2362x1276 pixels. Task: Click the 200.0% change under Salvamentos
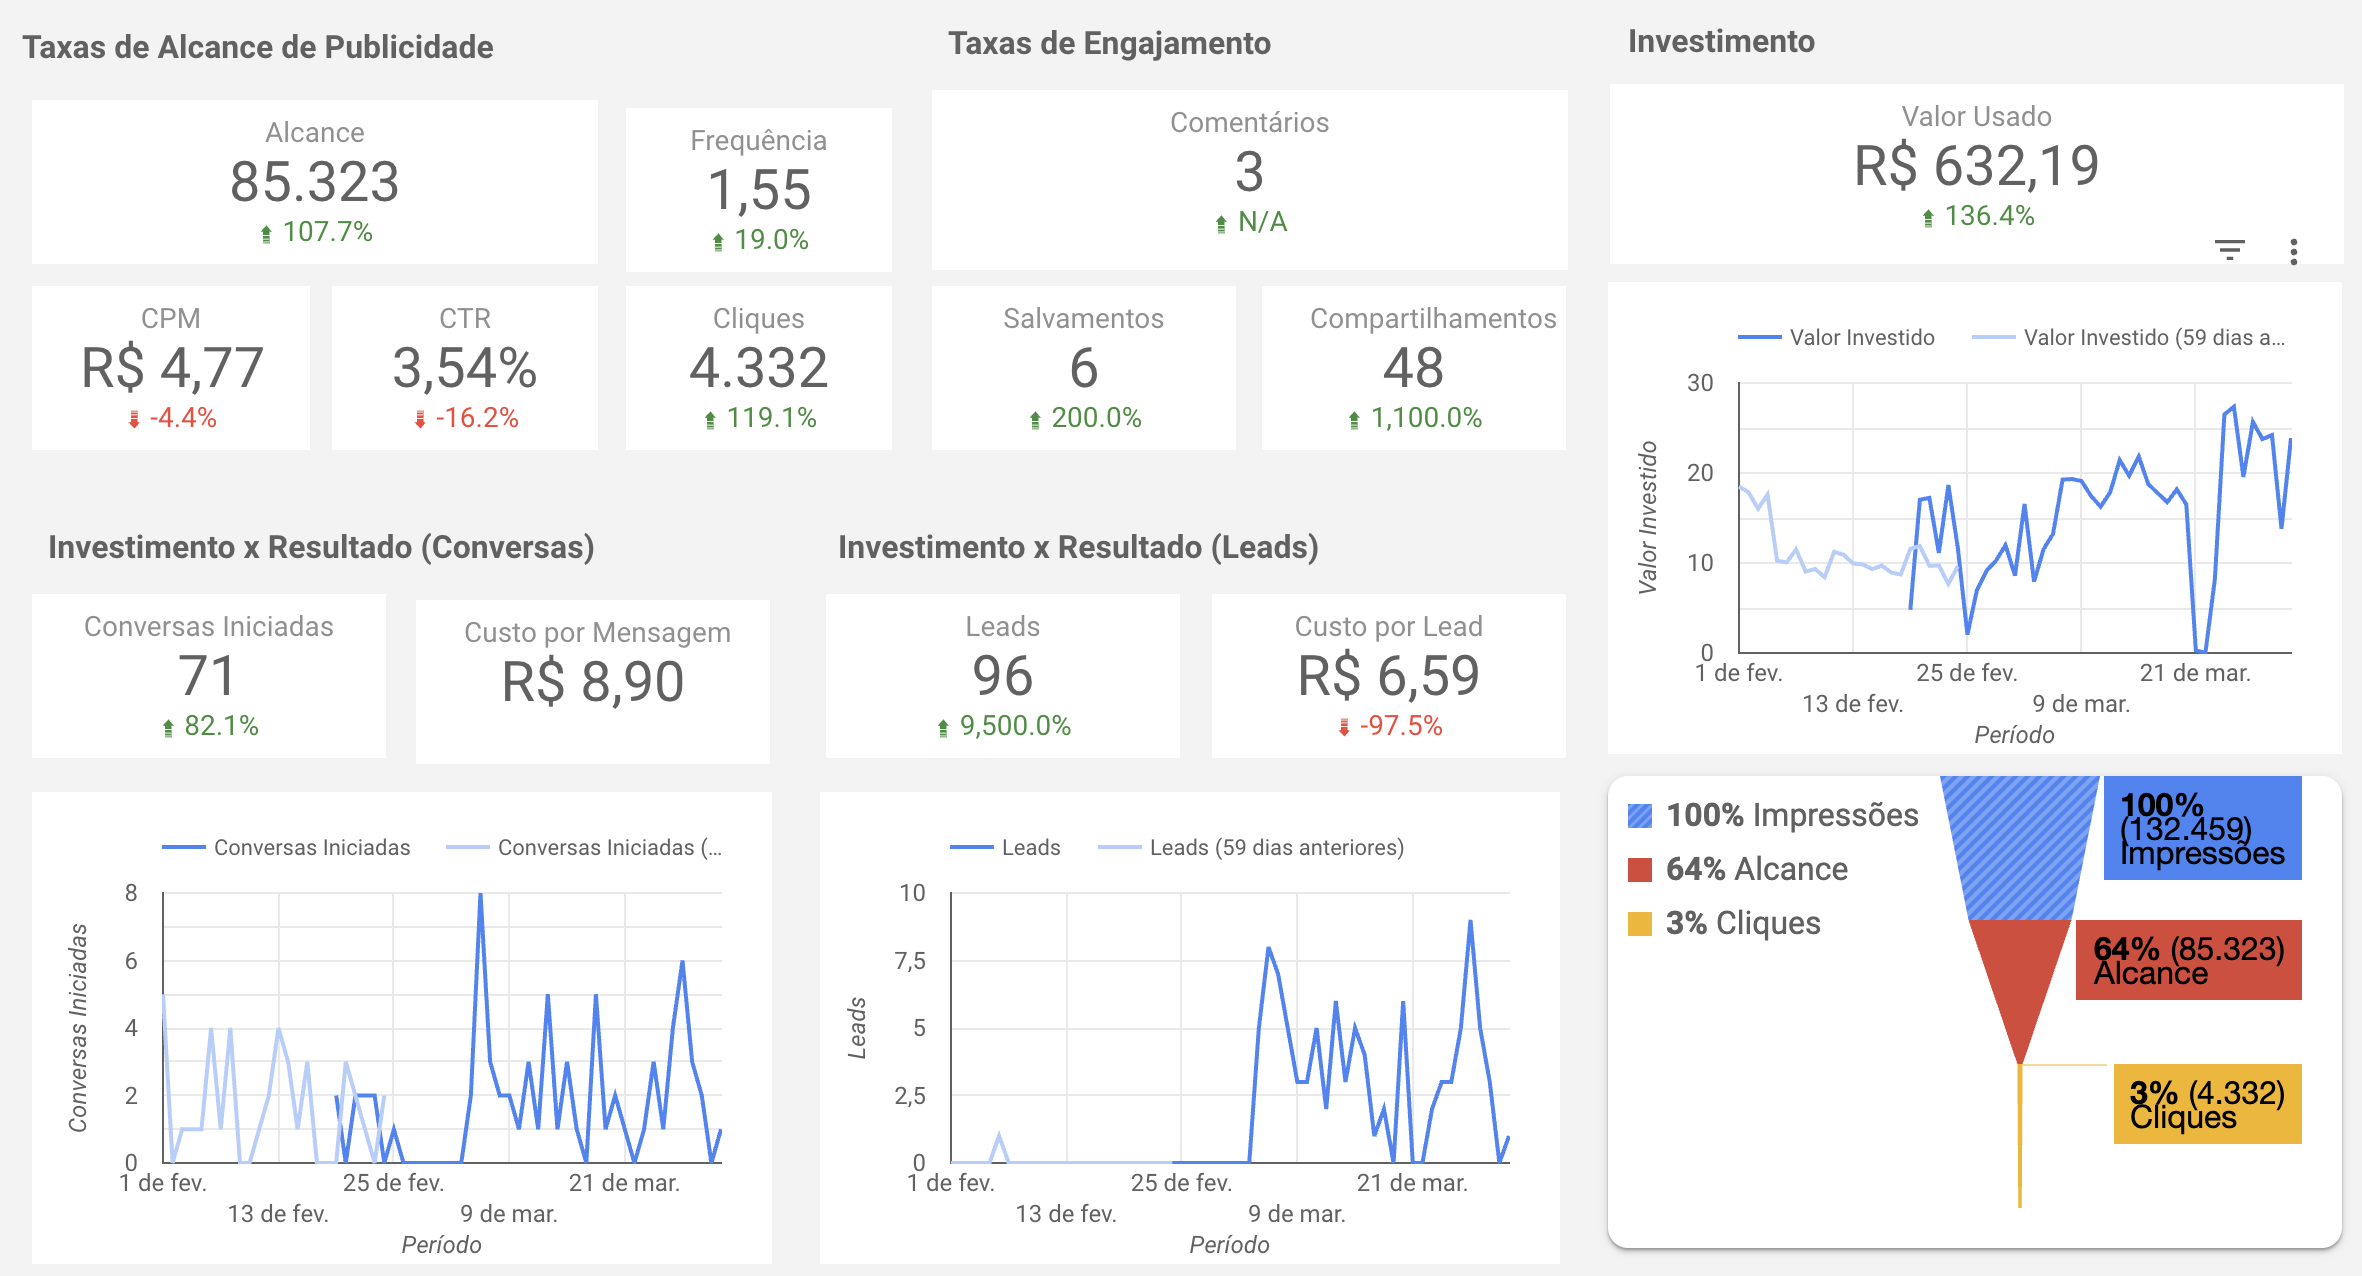[1086, 418]
